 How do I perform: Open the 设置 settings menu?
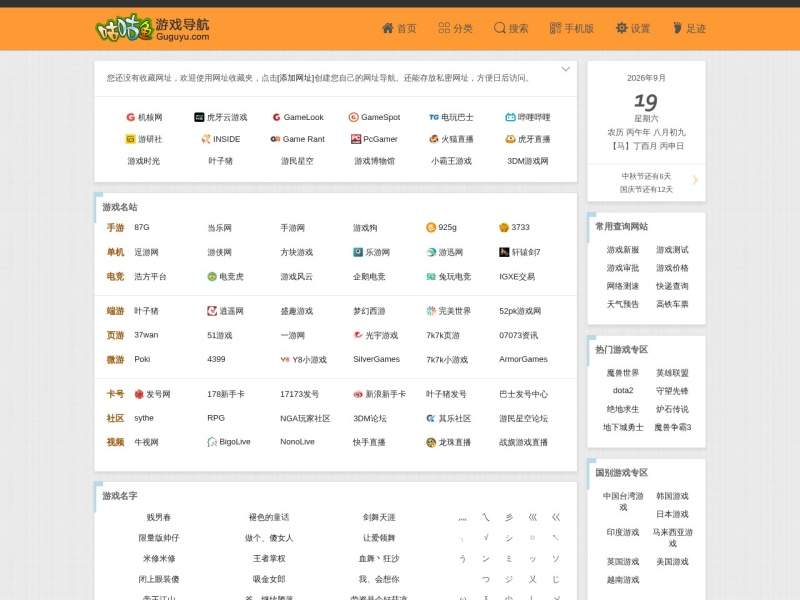tap(633, 29)
